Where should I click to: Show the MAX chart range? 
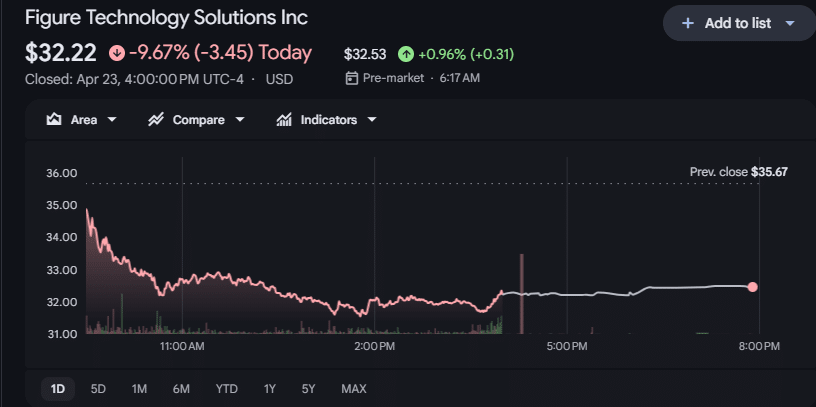coord(353,389)
